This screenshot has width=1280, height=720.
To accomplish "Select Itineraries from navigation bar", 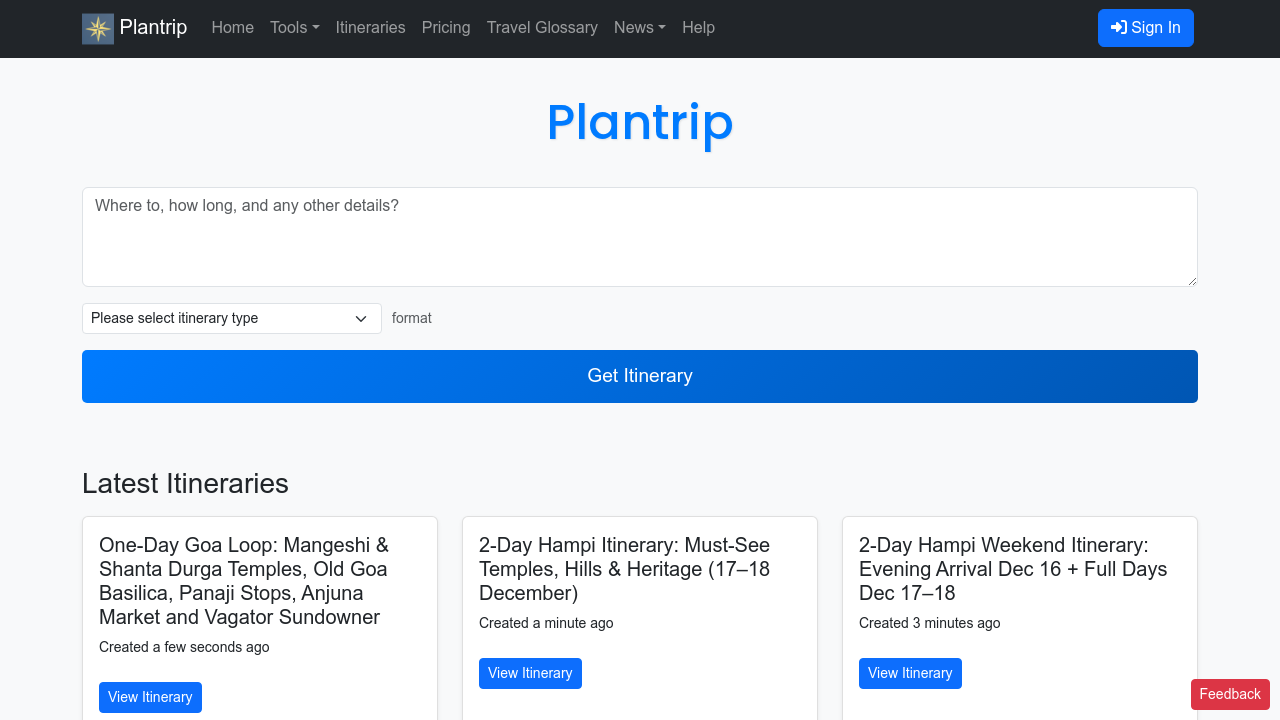I will coord(370,28).
